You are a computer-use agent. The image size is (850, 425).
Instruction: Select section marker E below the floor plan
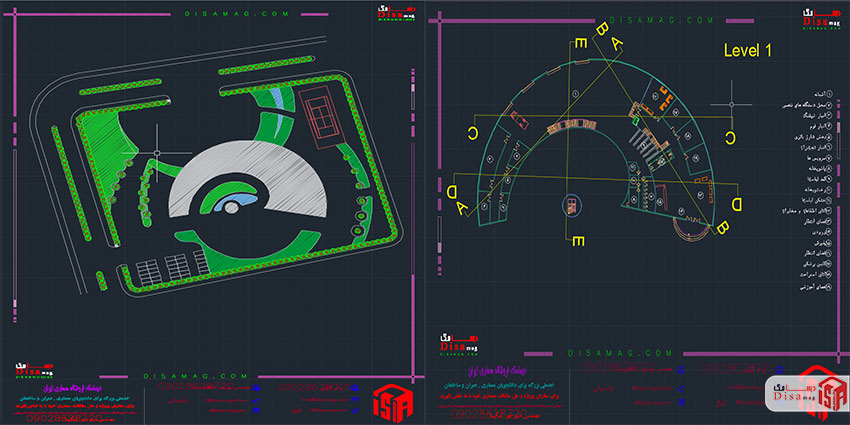579,241
